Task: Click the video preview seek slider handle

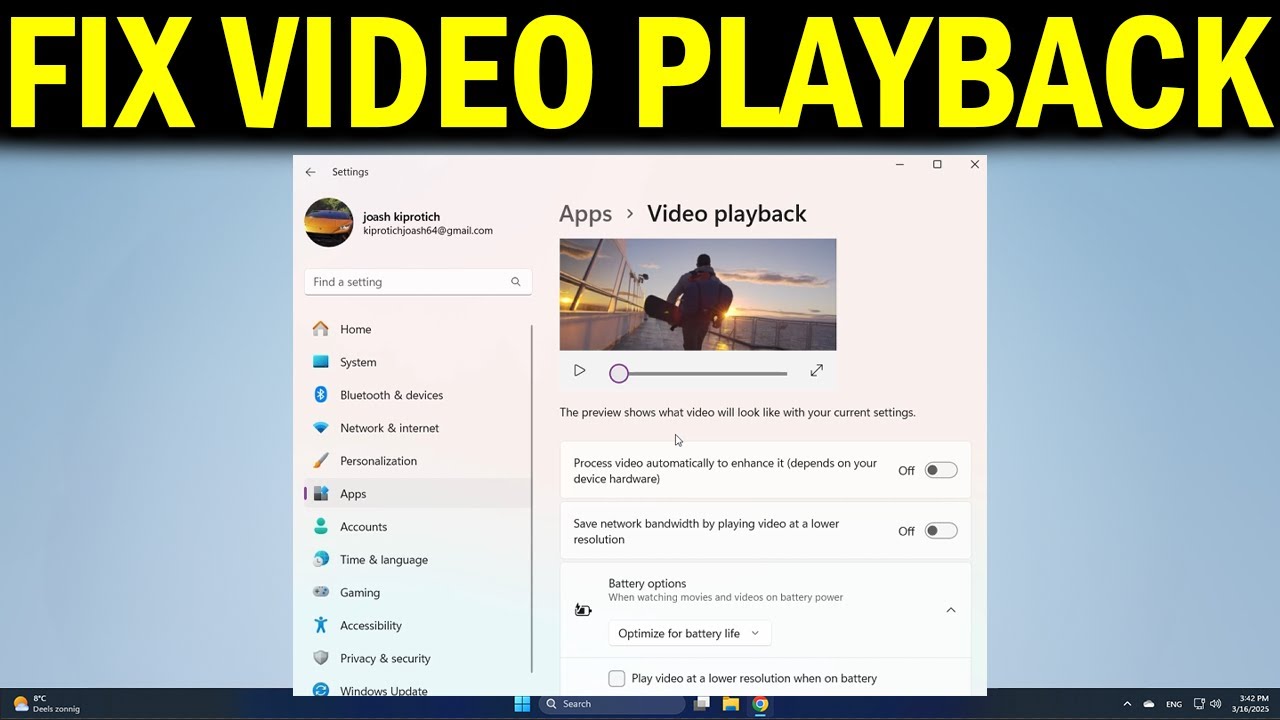Action: click(619, 373)
